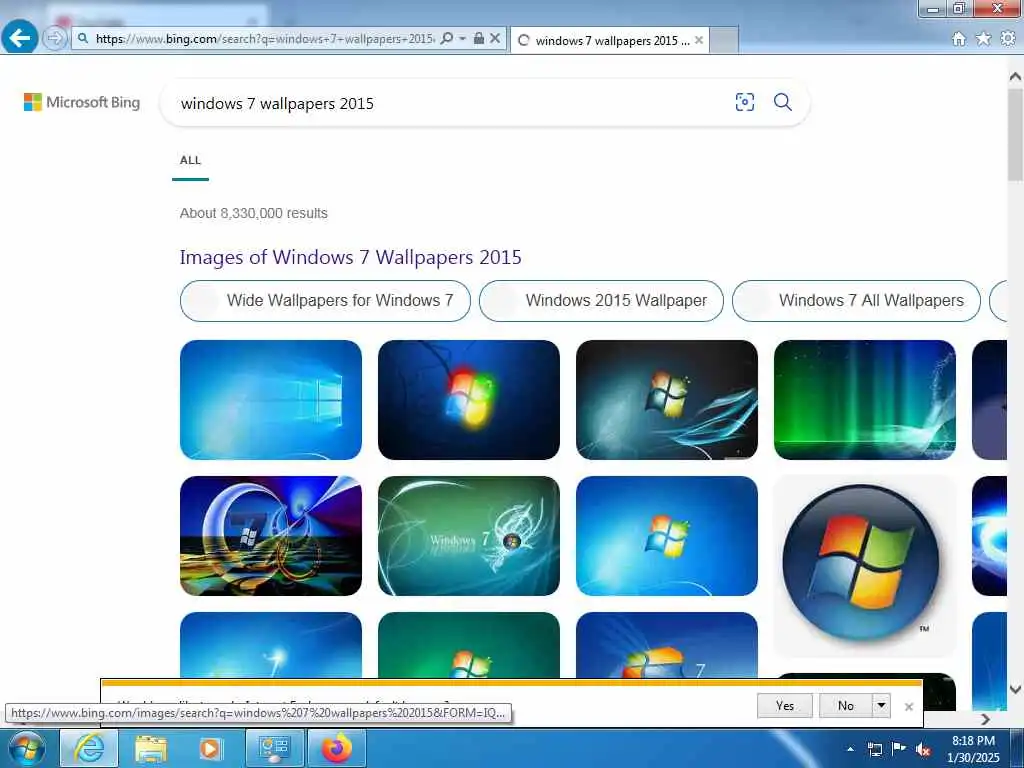Viewport: 1024px width, 768px height.
Task: Click Internet Explorer taskbar icon
Action: [x=89, y=748]
